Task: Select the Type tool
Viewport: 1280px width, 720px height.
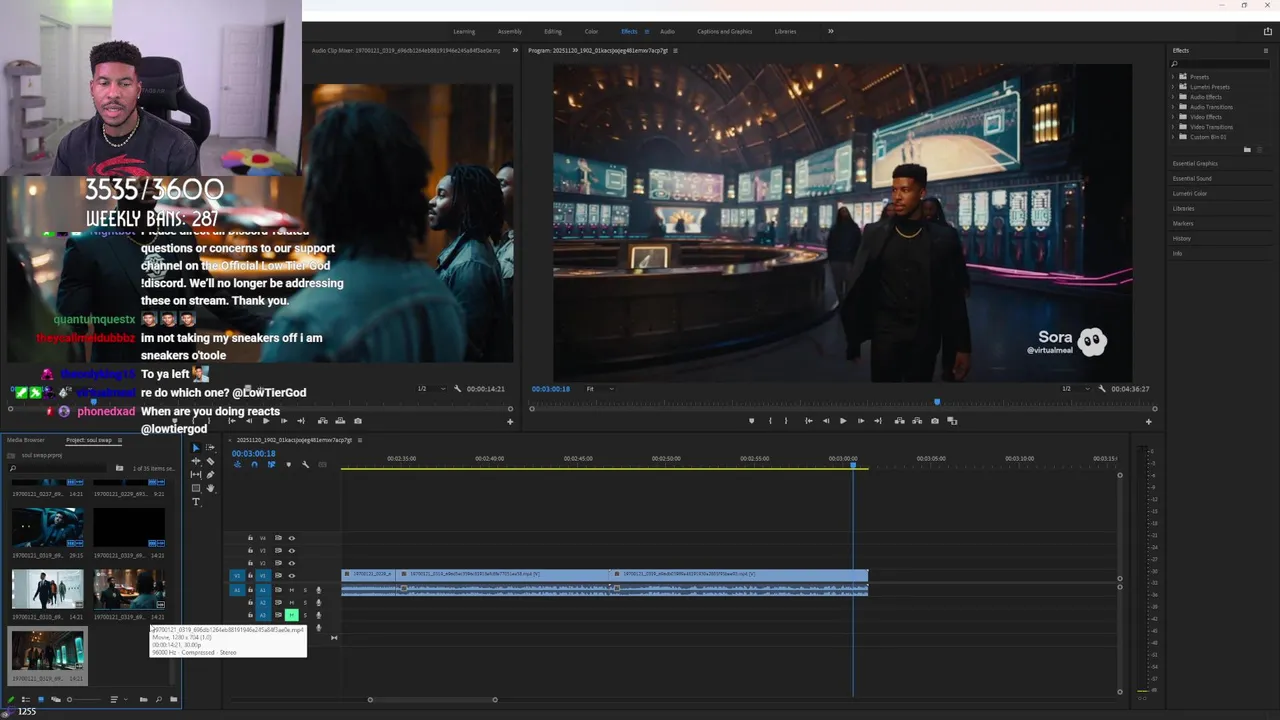Action: coord(195,502)
